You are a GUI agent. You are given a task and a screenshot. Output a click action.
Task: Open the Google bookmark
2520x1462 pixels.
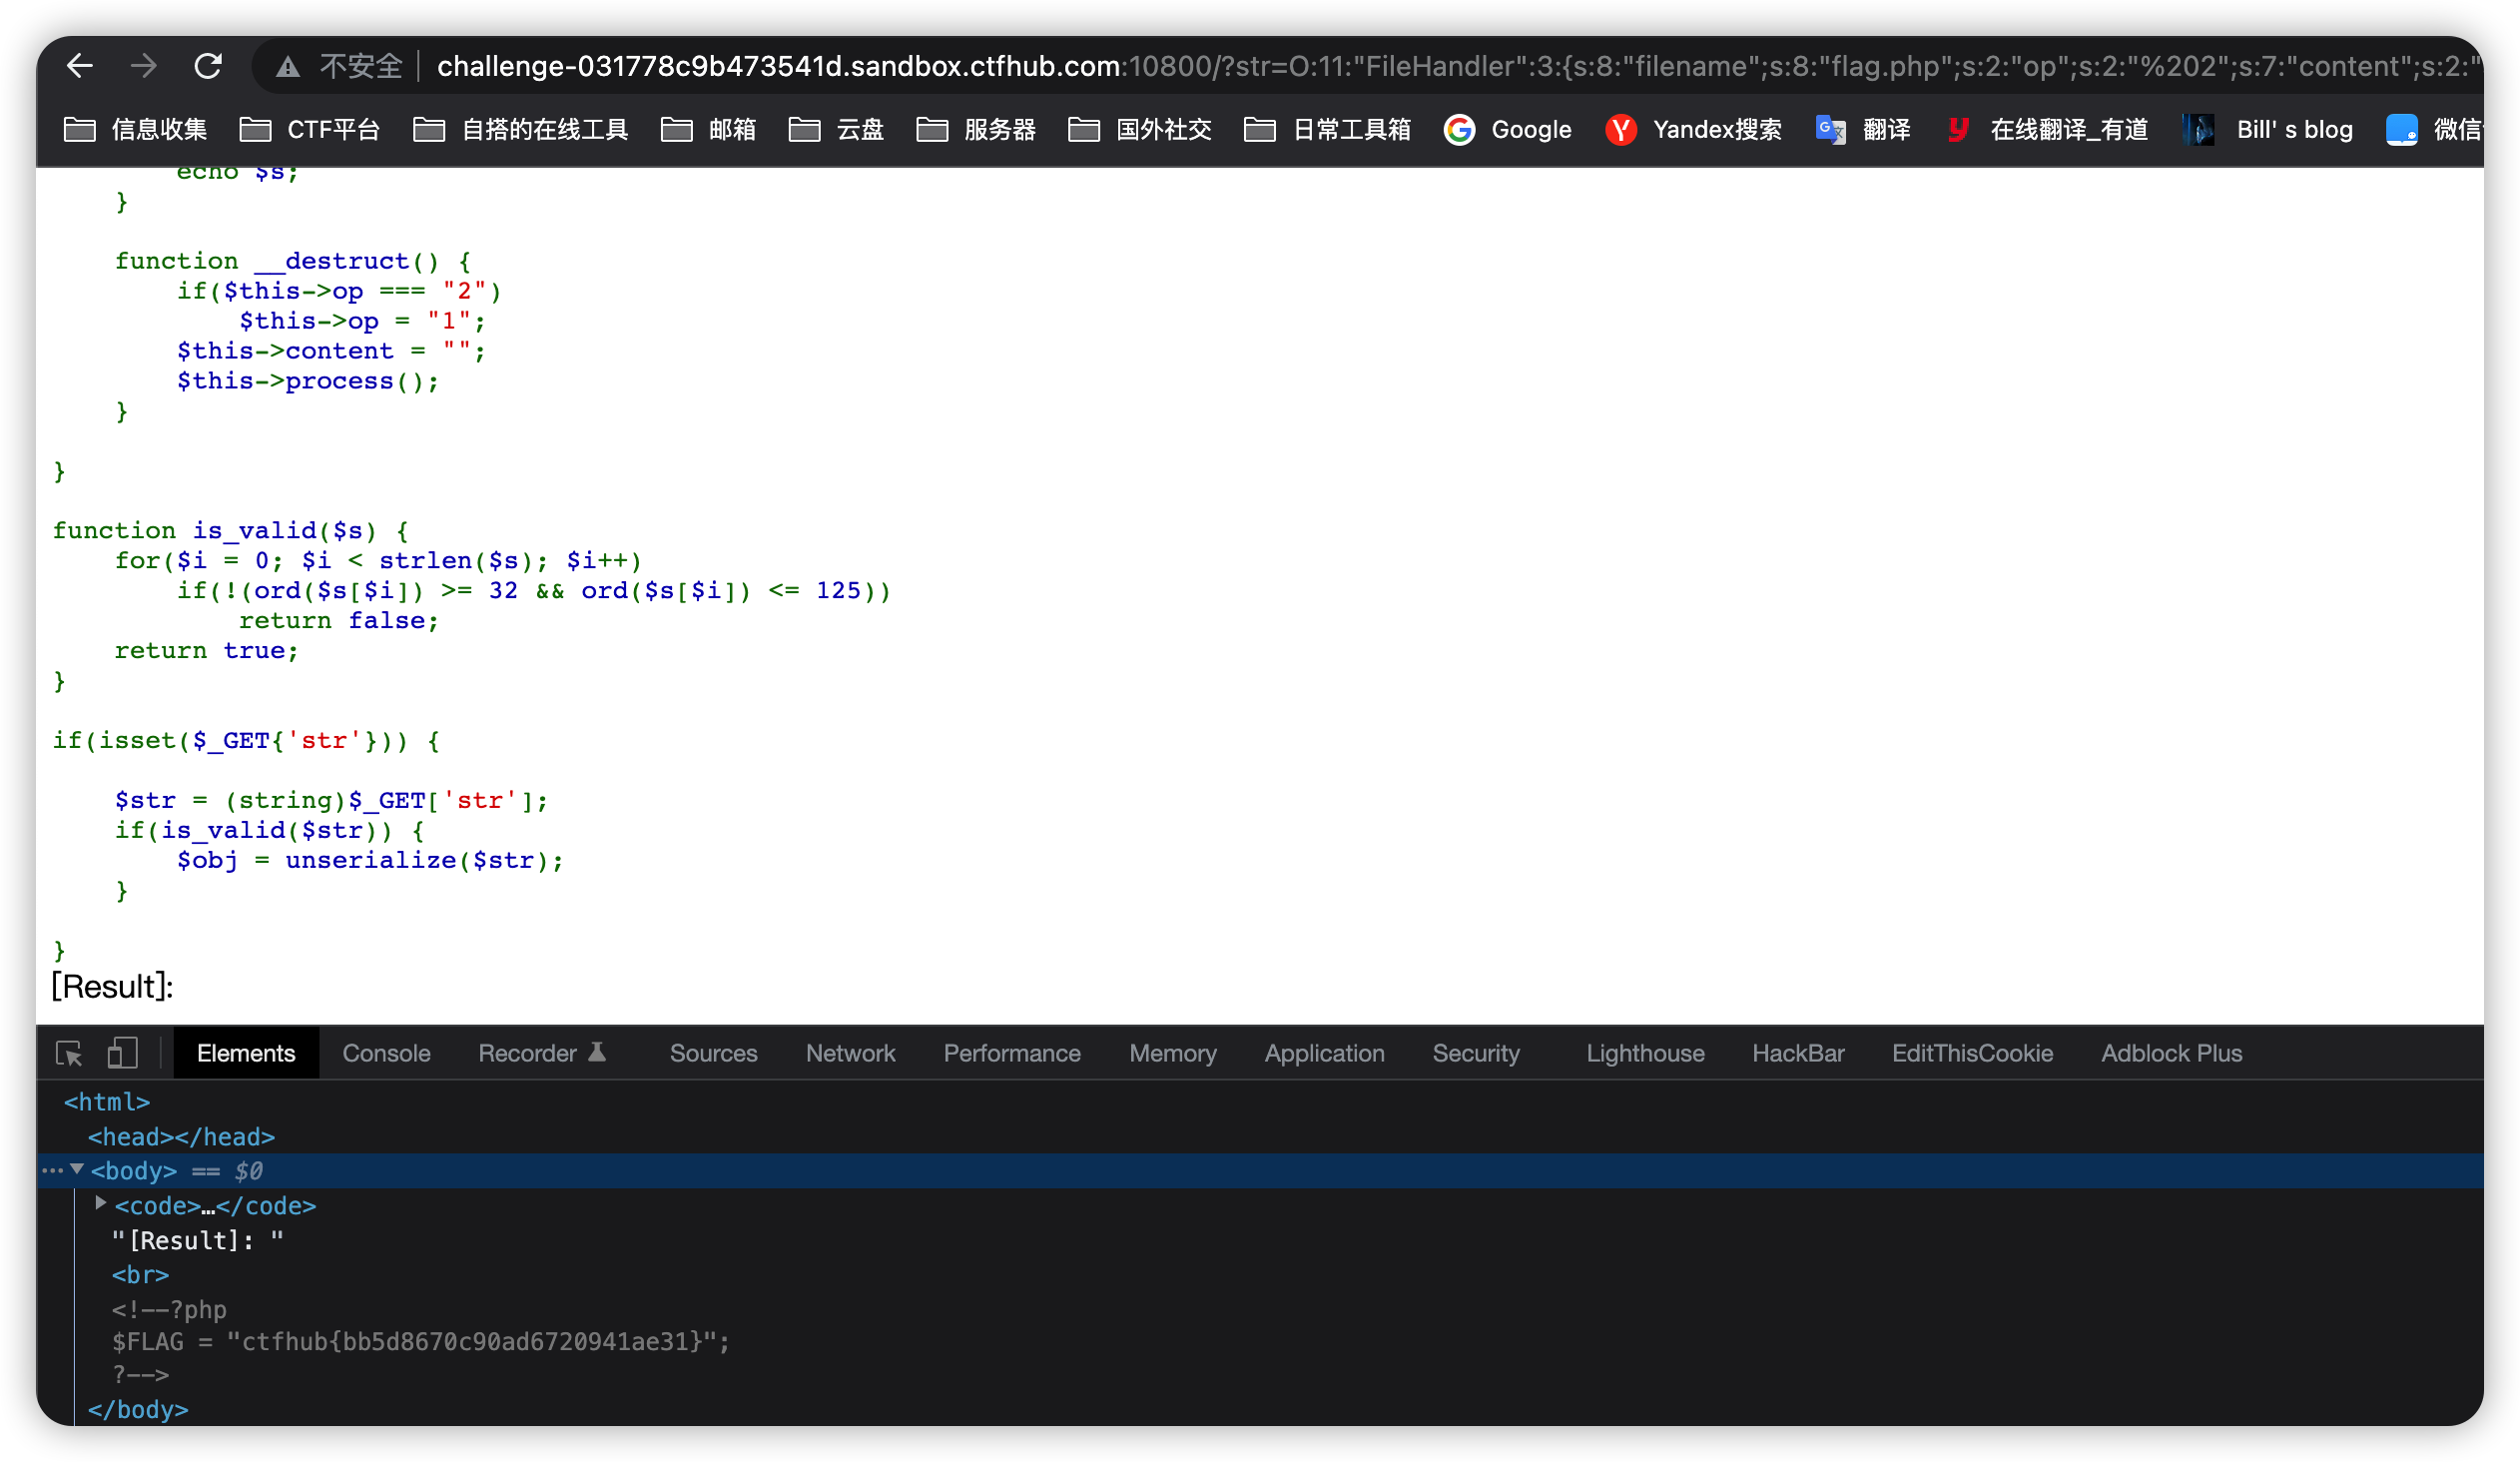(1509, 130)
